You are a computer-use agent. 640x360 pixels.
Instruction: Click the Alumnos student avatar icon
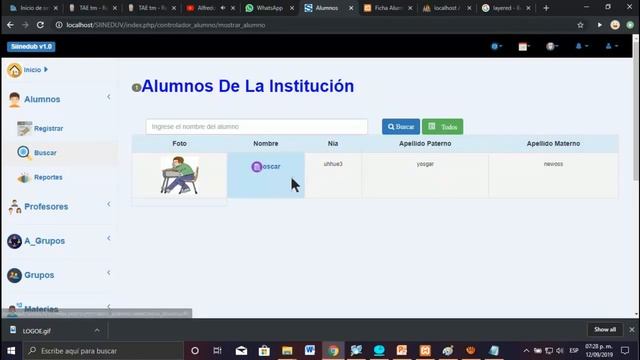[14, 100]
